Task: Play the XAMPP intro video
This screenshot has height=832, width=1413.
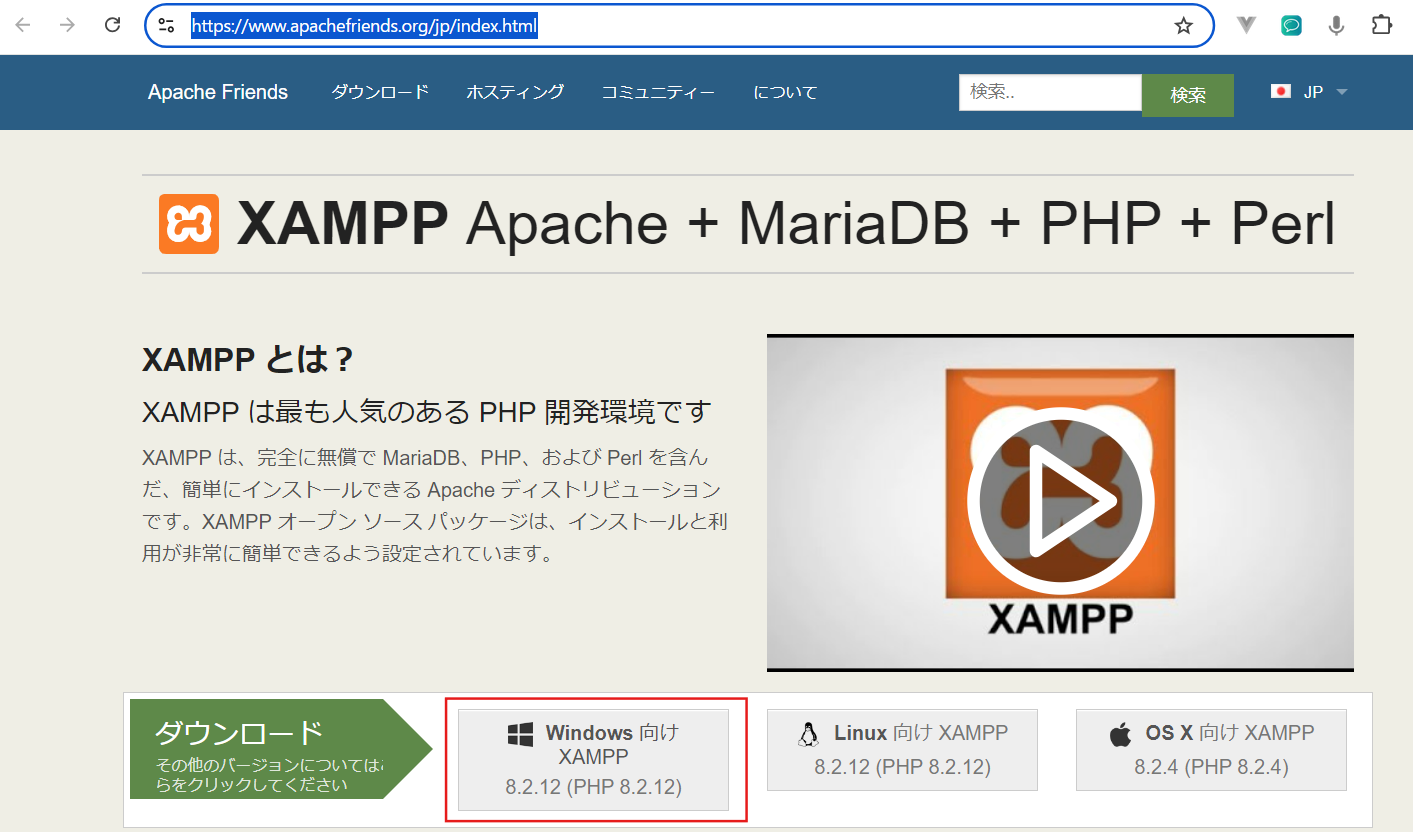Action: pyautogui.click(x=1060, y=502)
